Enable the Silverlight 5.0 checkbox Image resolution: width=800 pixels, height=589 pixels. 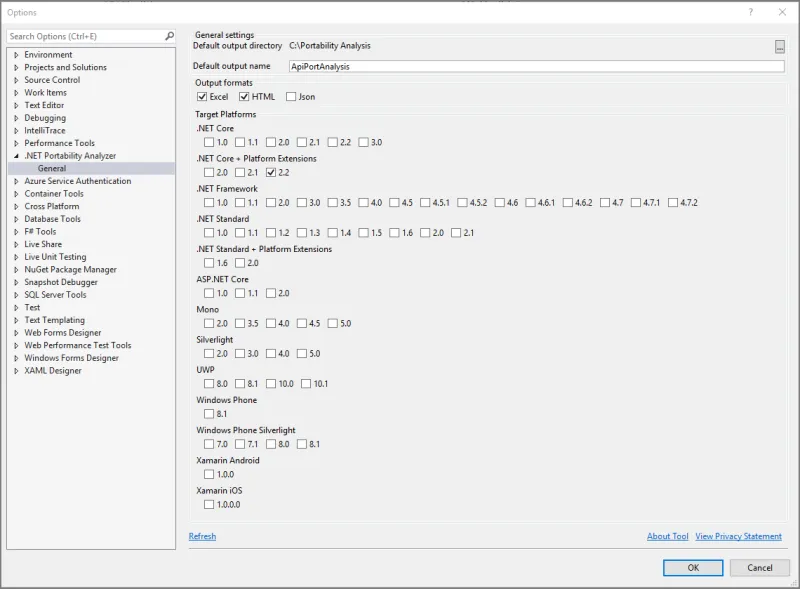click(302, 353)
